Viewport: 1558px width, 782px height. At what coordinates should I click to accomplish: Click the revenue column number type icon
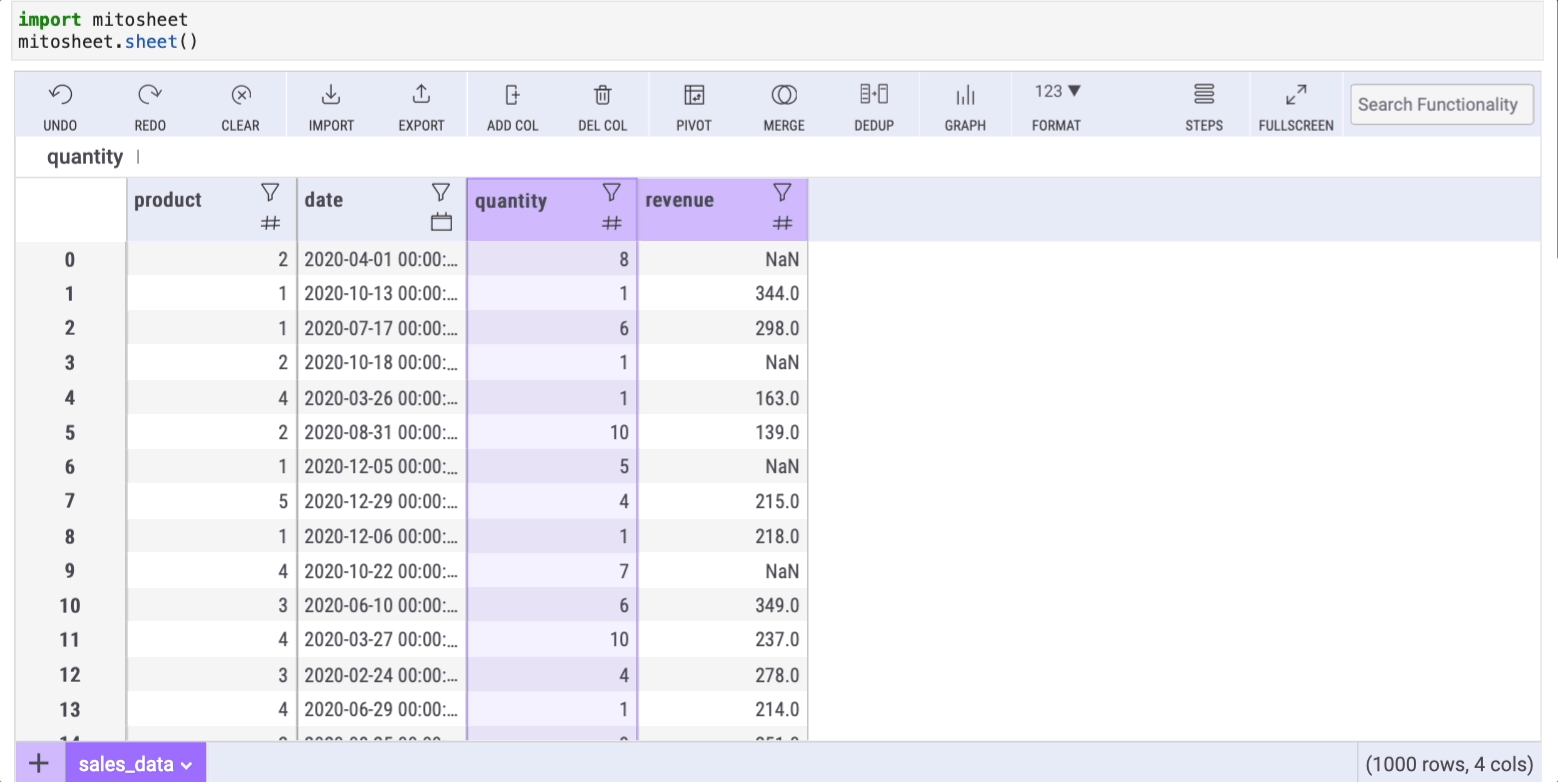click(783, 224)
